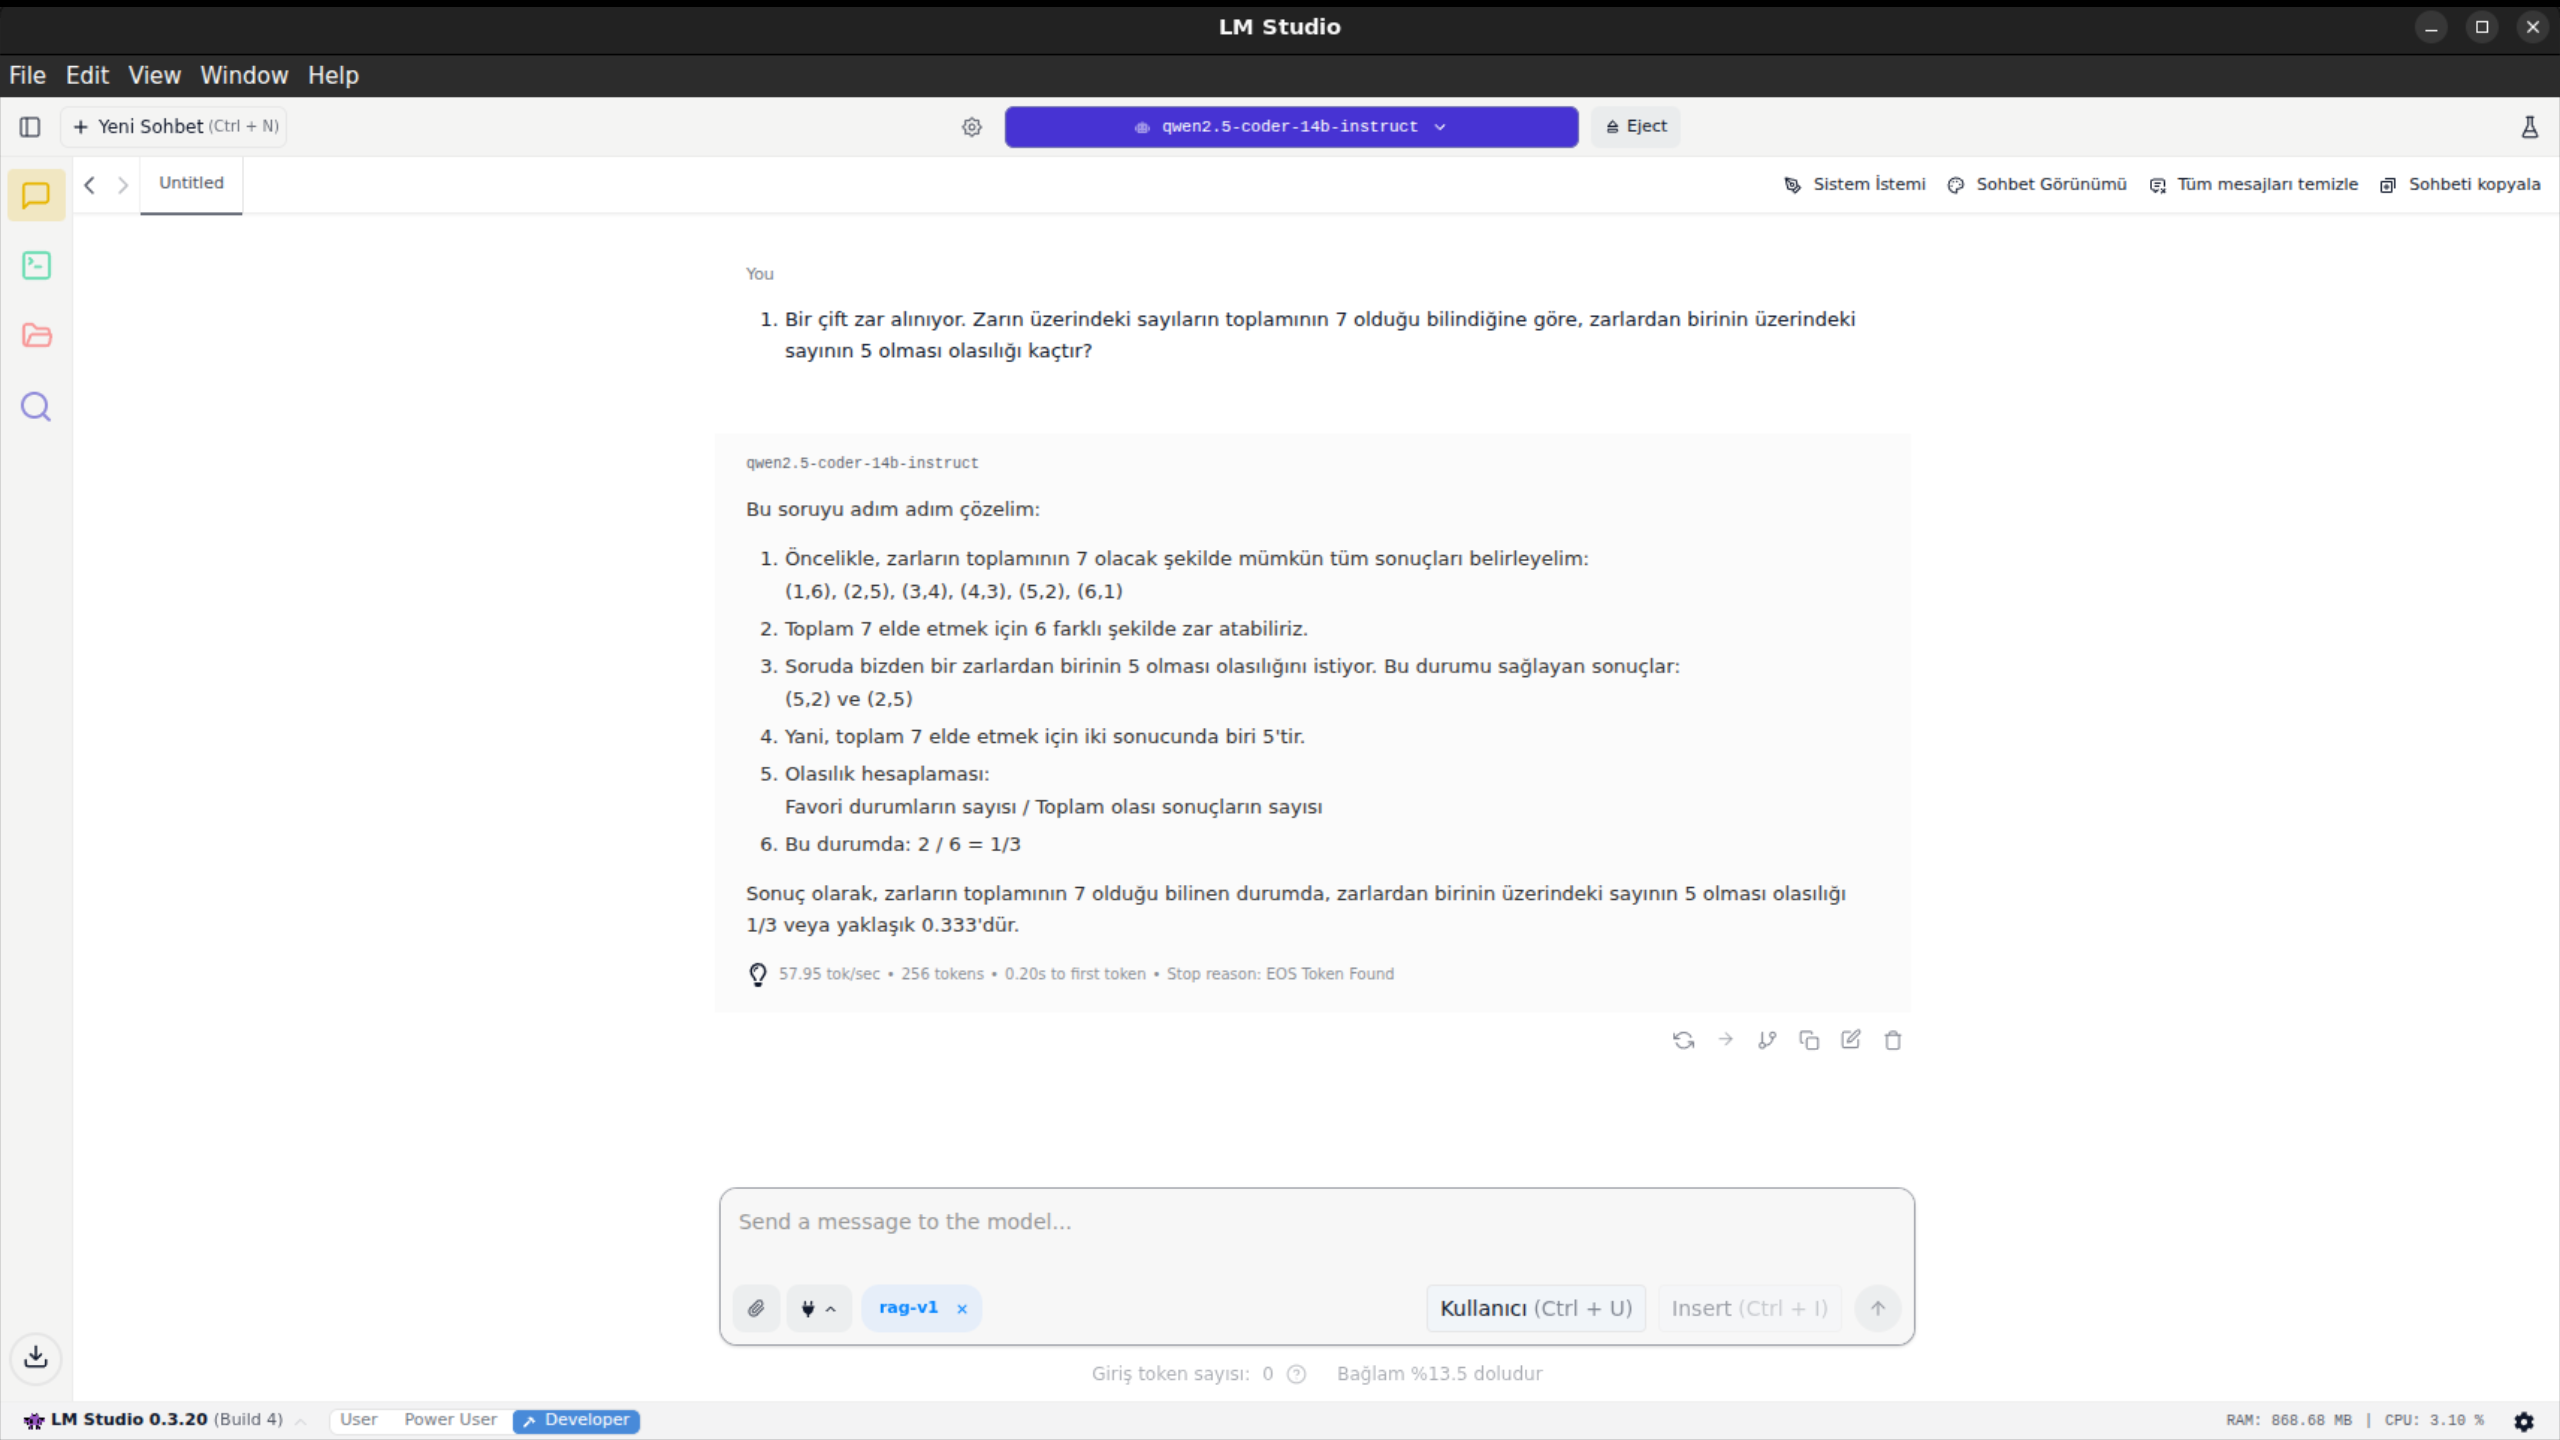This screenshot has height=1440, width=2560.
Task: Eject the loaded model
Action: click(x=1636, y=127)
